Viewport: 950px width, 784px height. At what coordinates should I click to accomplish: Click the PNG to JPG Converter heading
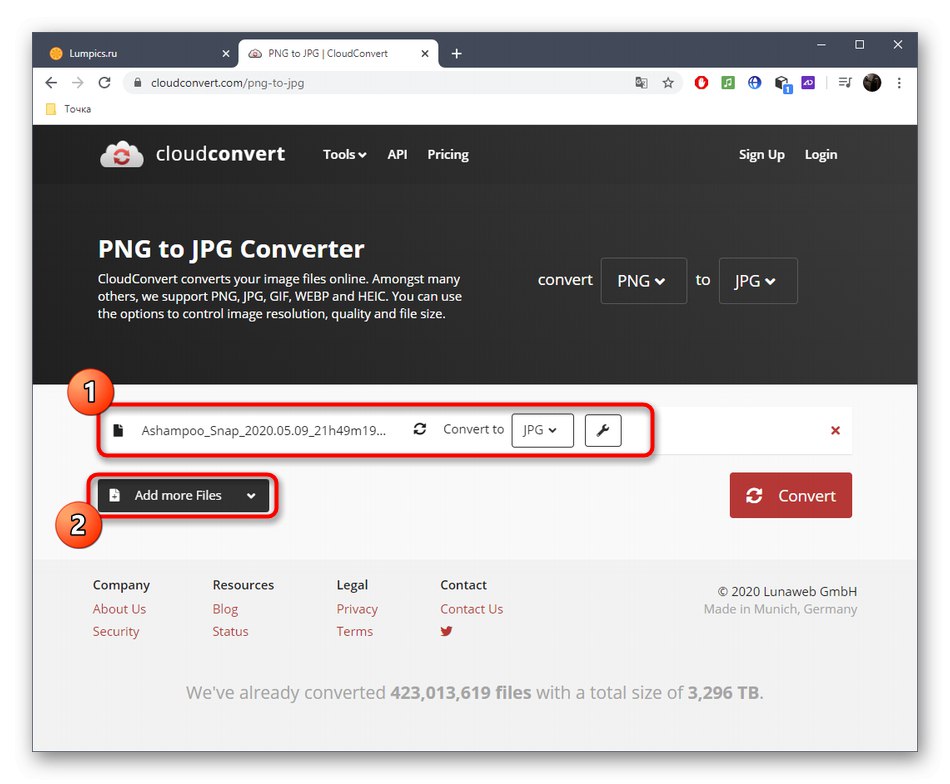[x=231, y=249]
